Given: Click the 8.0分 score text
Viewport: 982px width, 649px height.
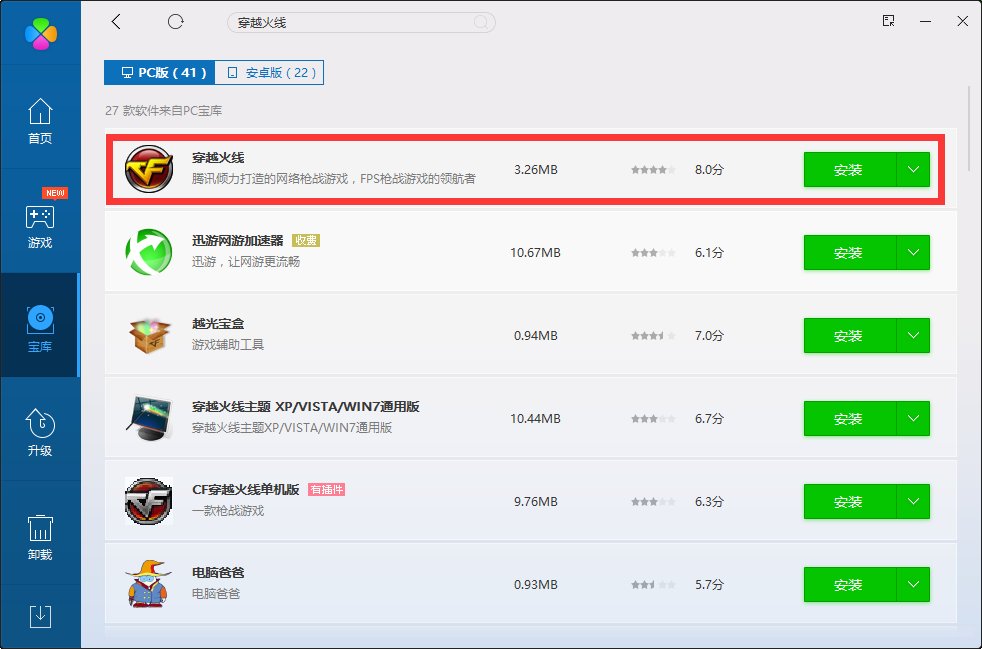Looking at the screenshot, I should click(x=709, y=170).
